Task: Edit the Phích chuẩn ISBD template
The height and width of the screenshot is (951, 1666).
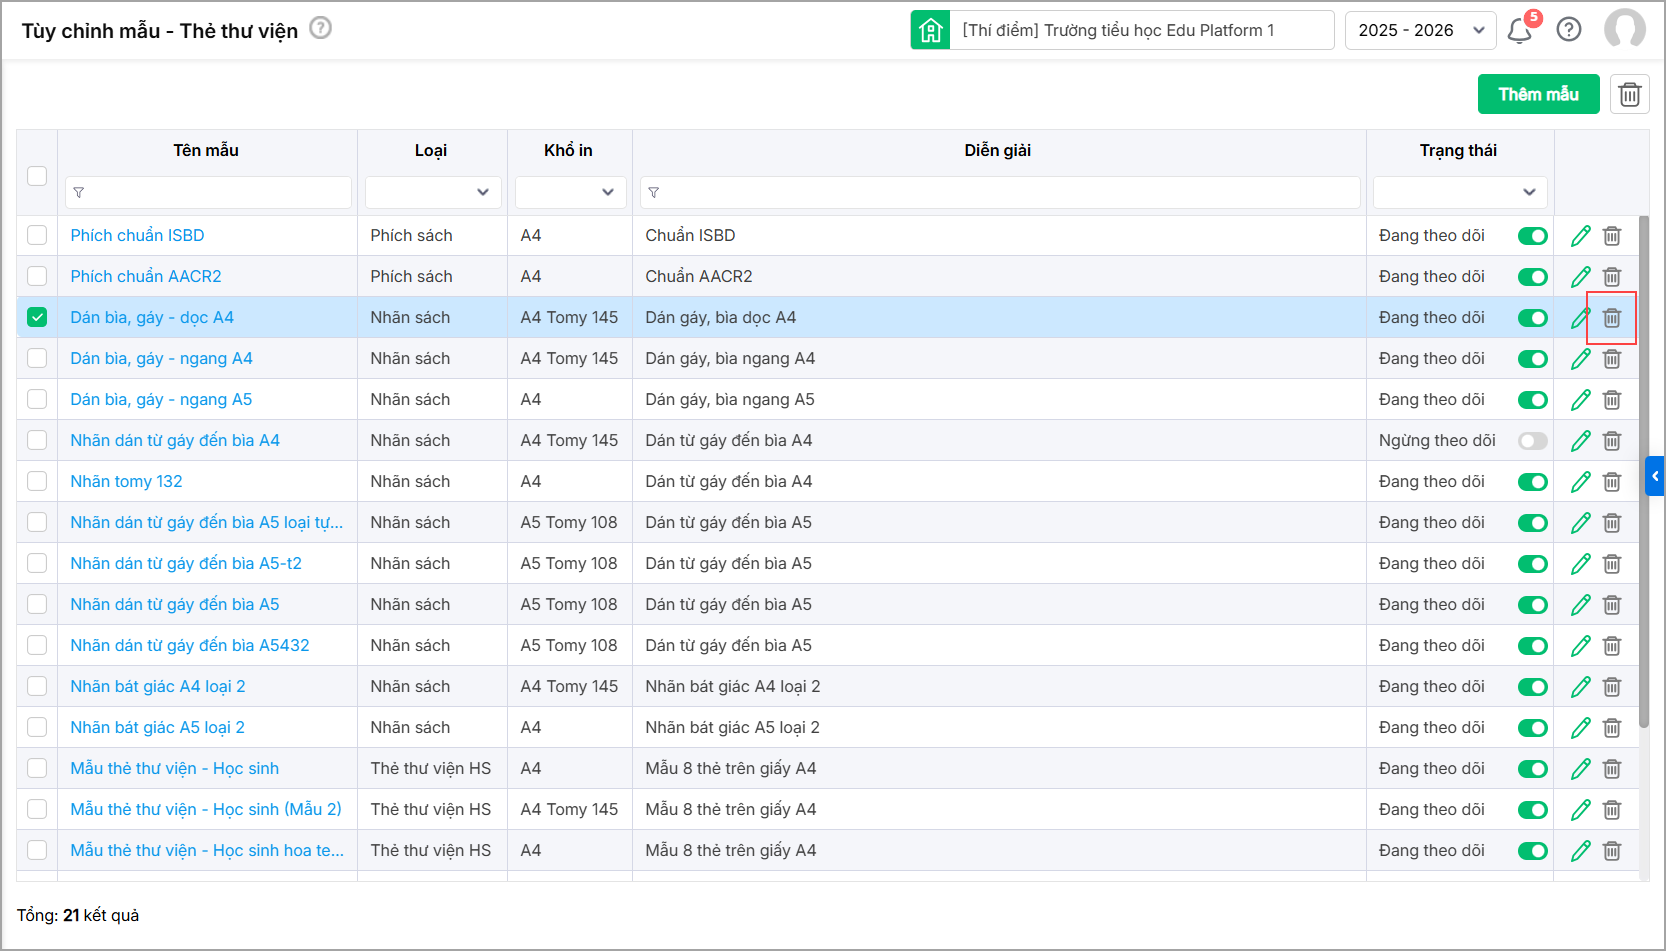Action: [1580, 236]
